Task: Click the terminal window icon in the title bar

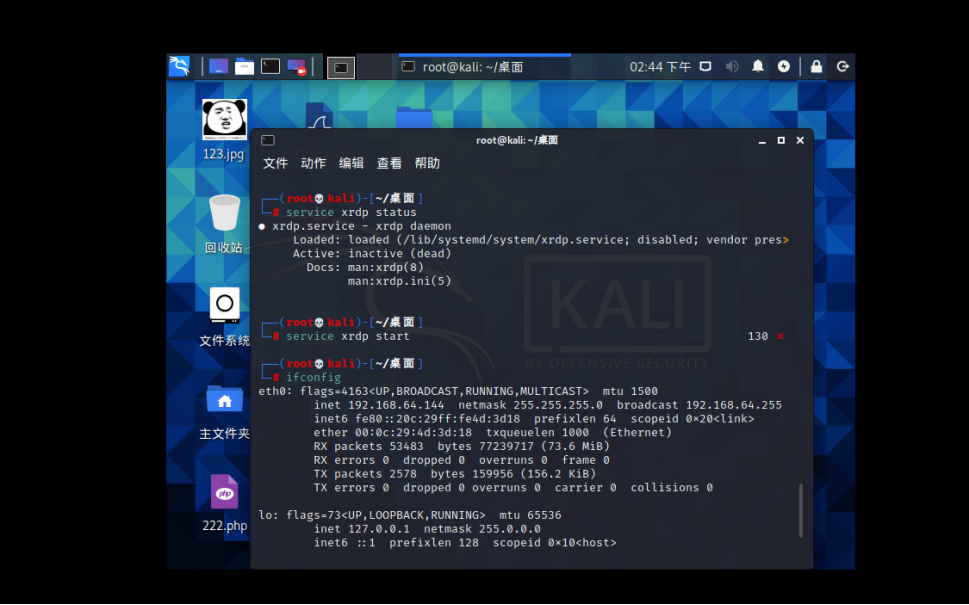Action: coord(268,140)
